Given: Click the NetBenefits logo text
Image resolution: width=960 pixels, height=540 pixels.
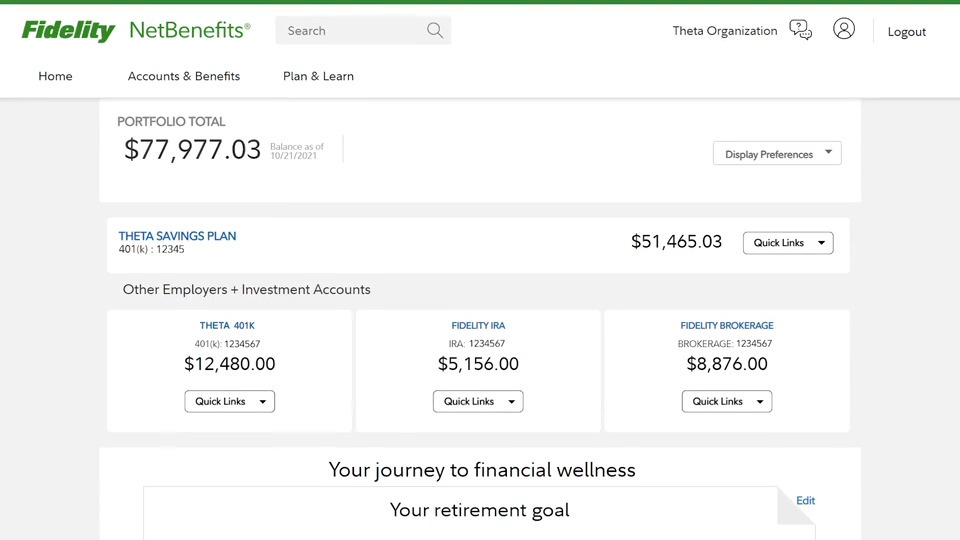Looking at the screenshot, I should (190, 31).
